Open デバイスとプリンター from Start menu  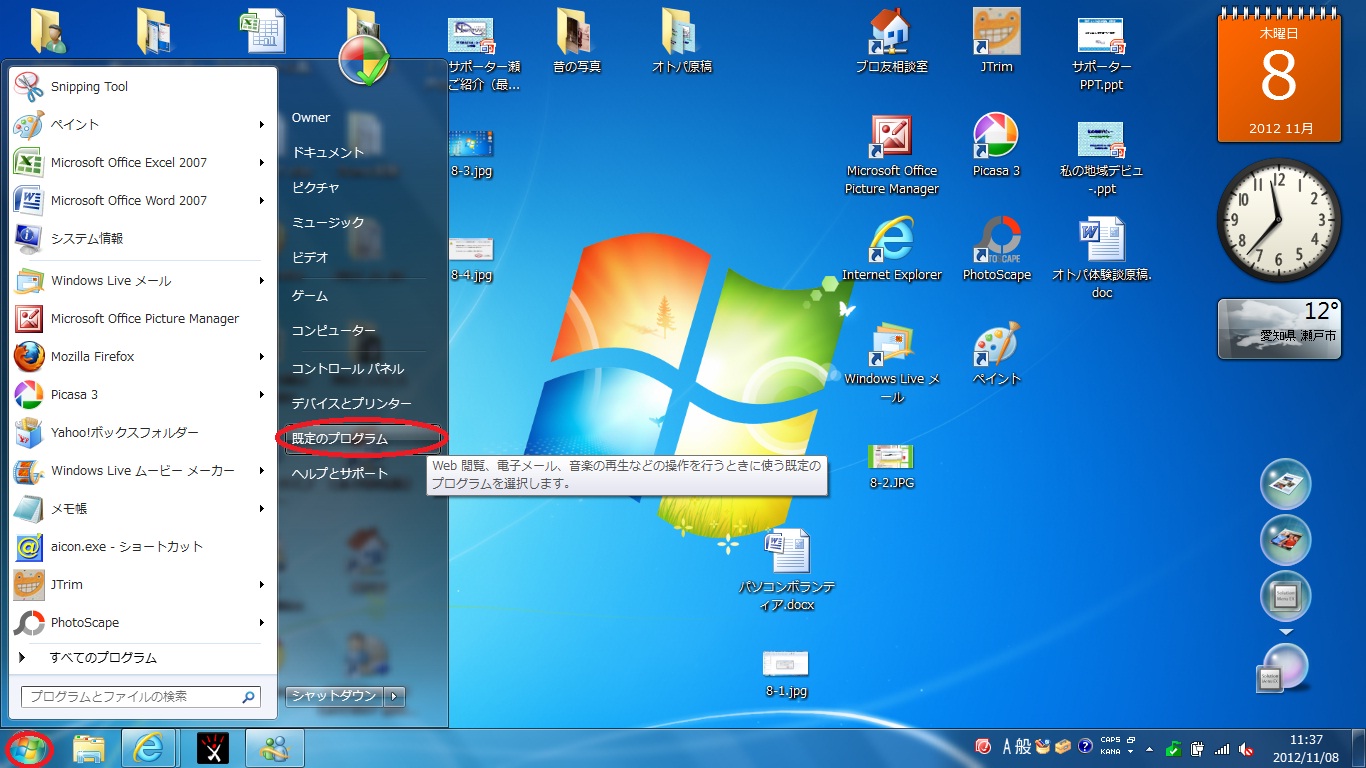(360, 403)
